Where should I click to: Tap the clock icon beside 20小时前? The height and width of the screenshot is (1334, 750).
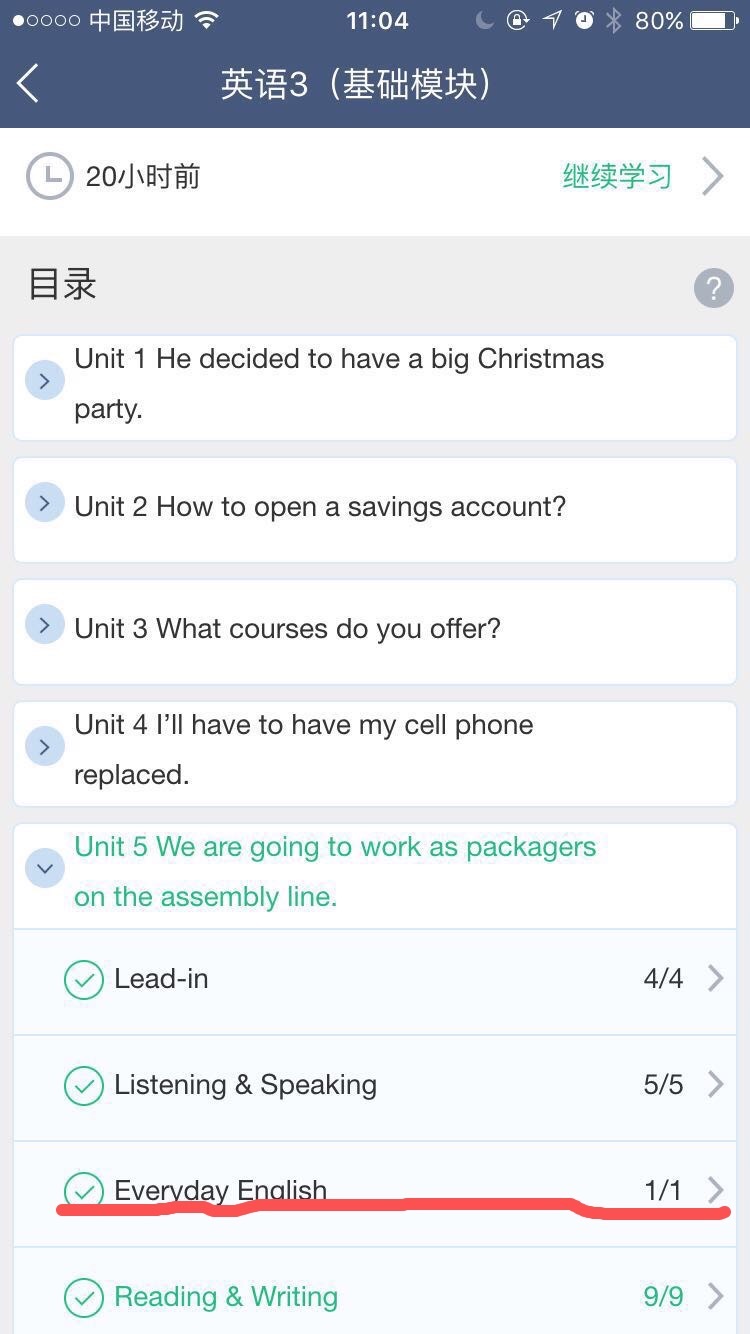(x=49, y=177)
